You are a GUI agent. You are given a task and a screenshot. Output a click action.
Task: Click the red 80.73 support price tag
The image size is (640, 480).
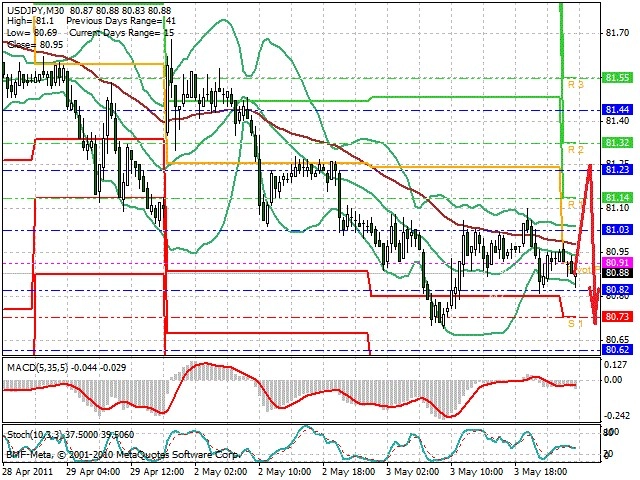pos(618,316)
